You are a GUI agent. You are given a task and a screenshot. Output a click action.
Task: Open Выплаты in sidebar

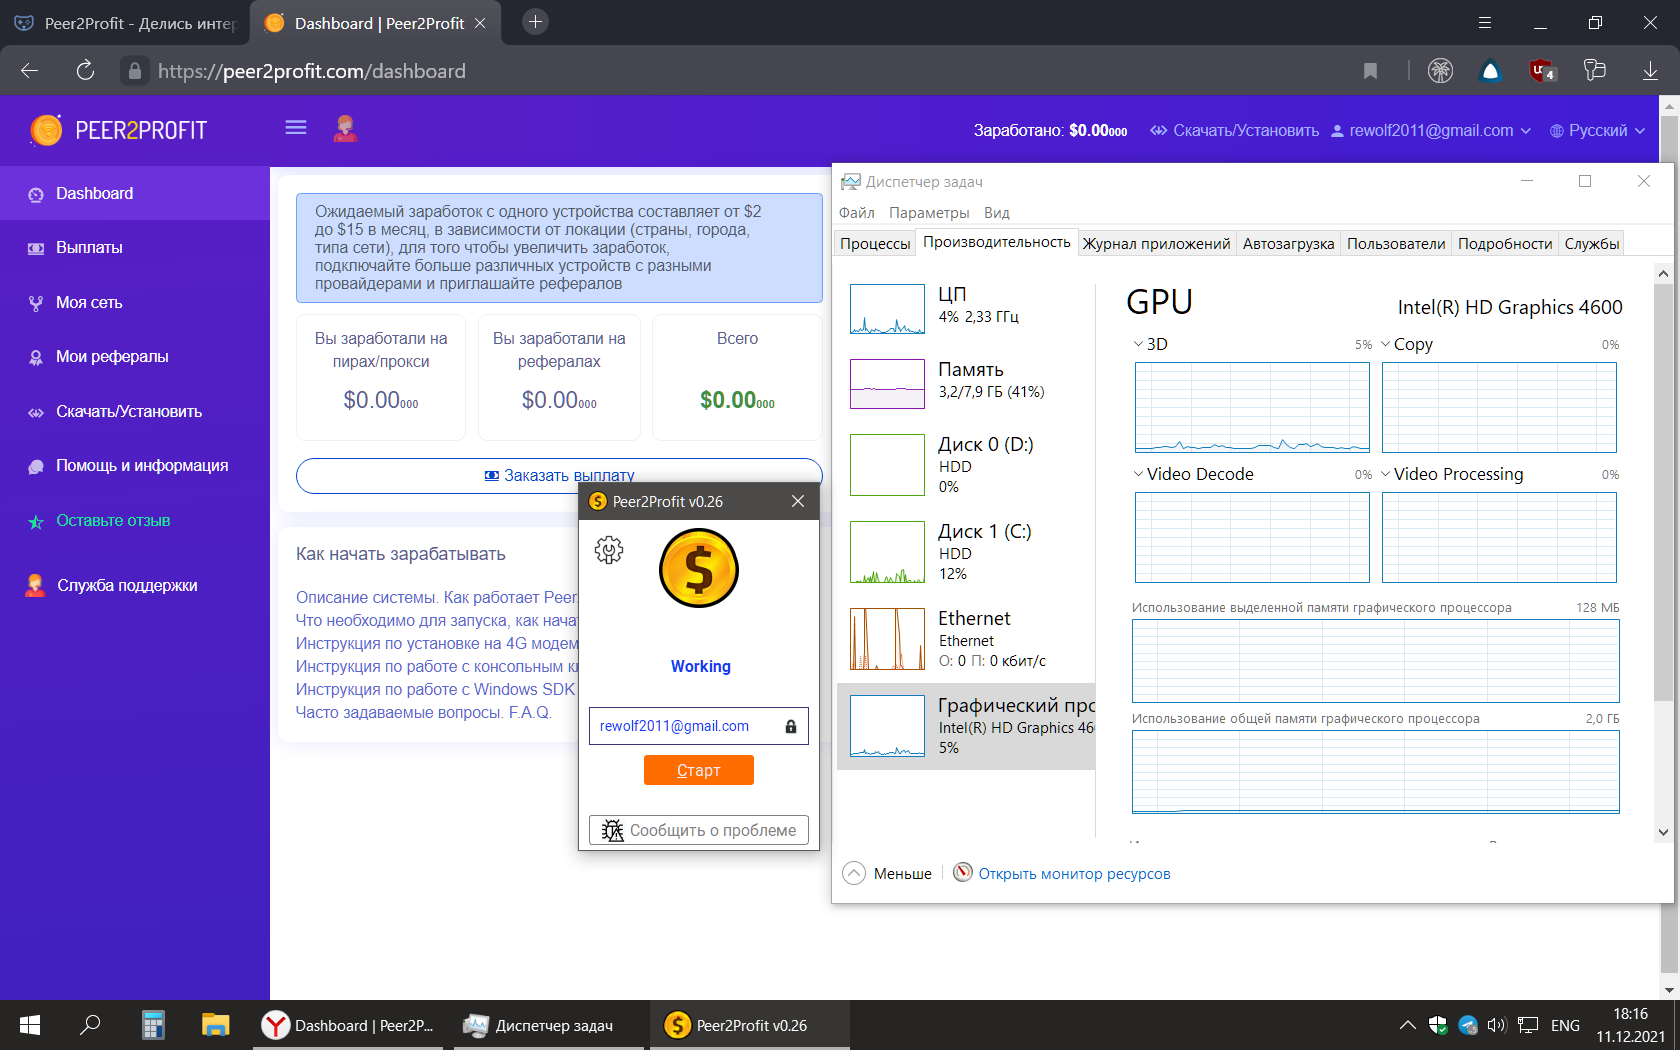(x=135, y=248)
